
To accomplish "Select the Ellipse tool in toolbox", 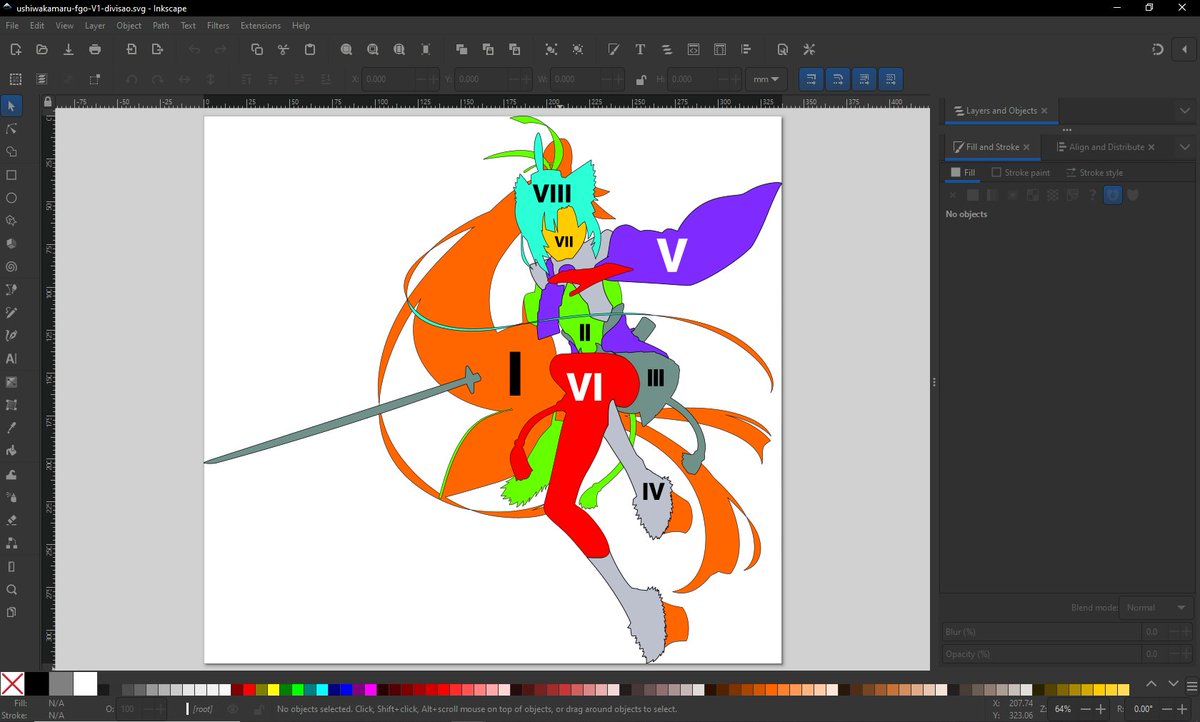I will 12,198.
